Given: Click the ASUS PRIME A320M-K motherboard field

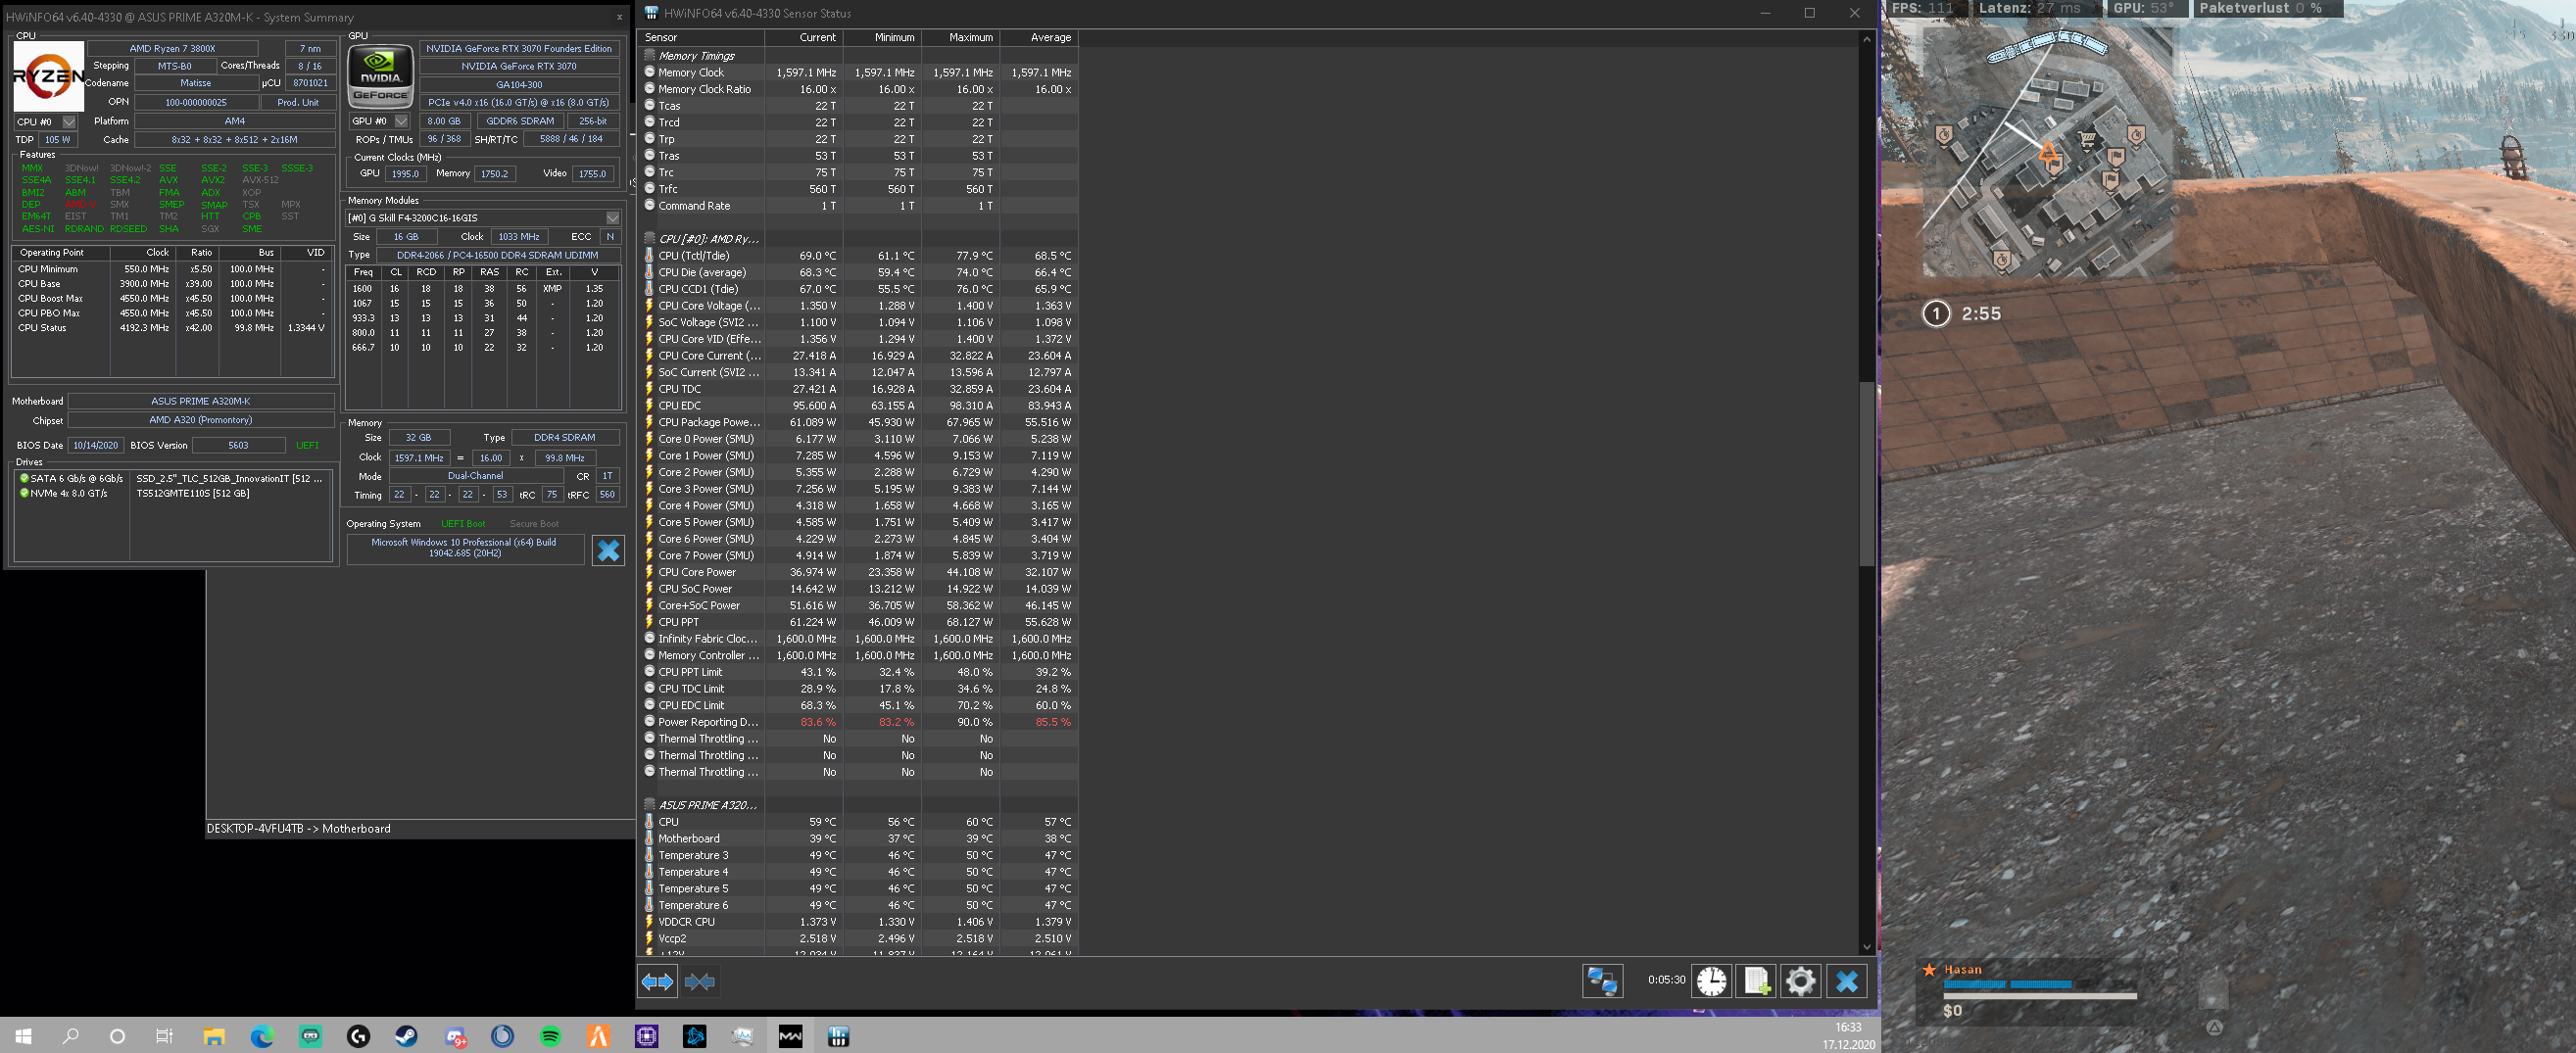Looking at the screenshot, I should [200, 401].
